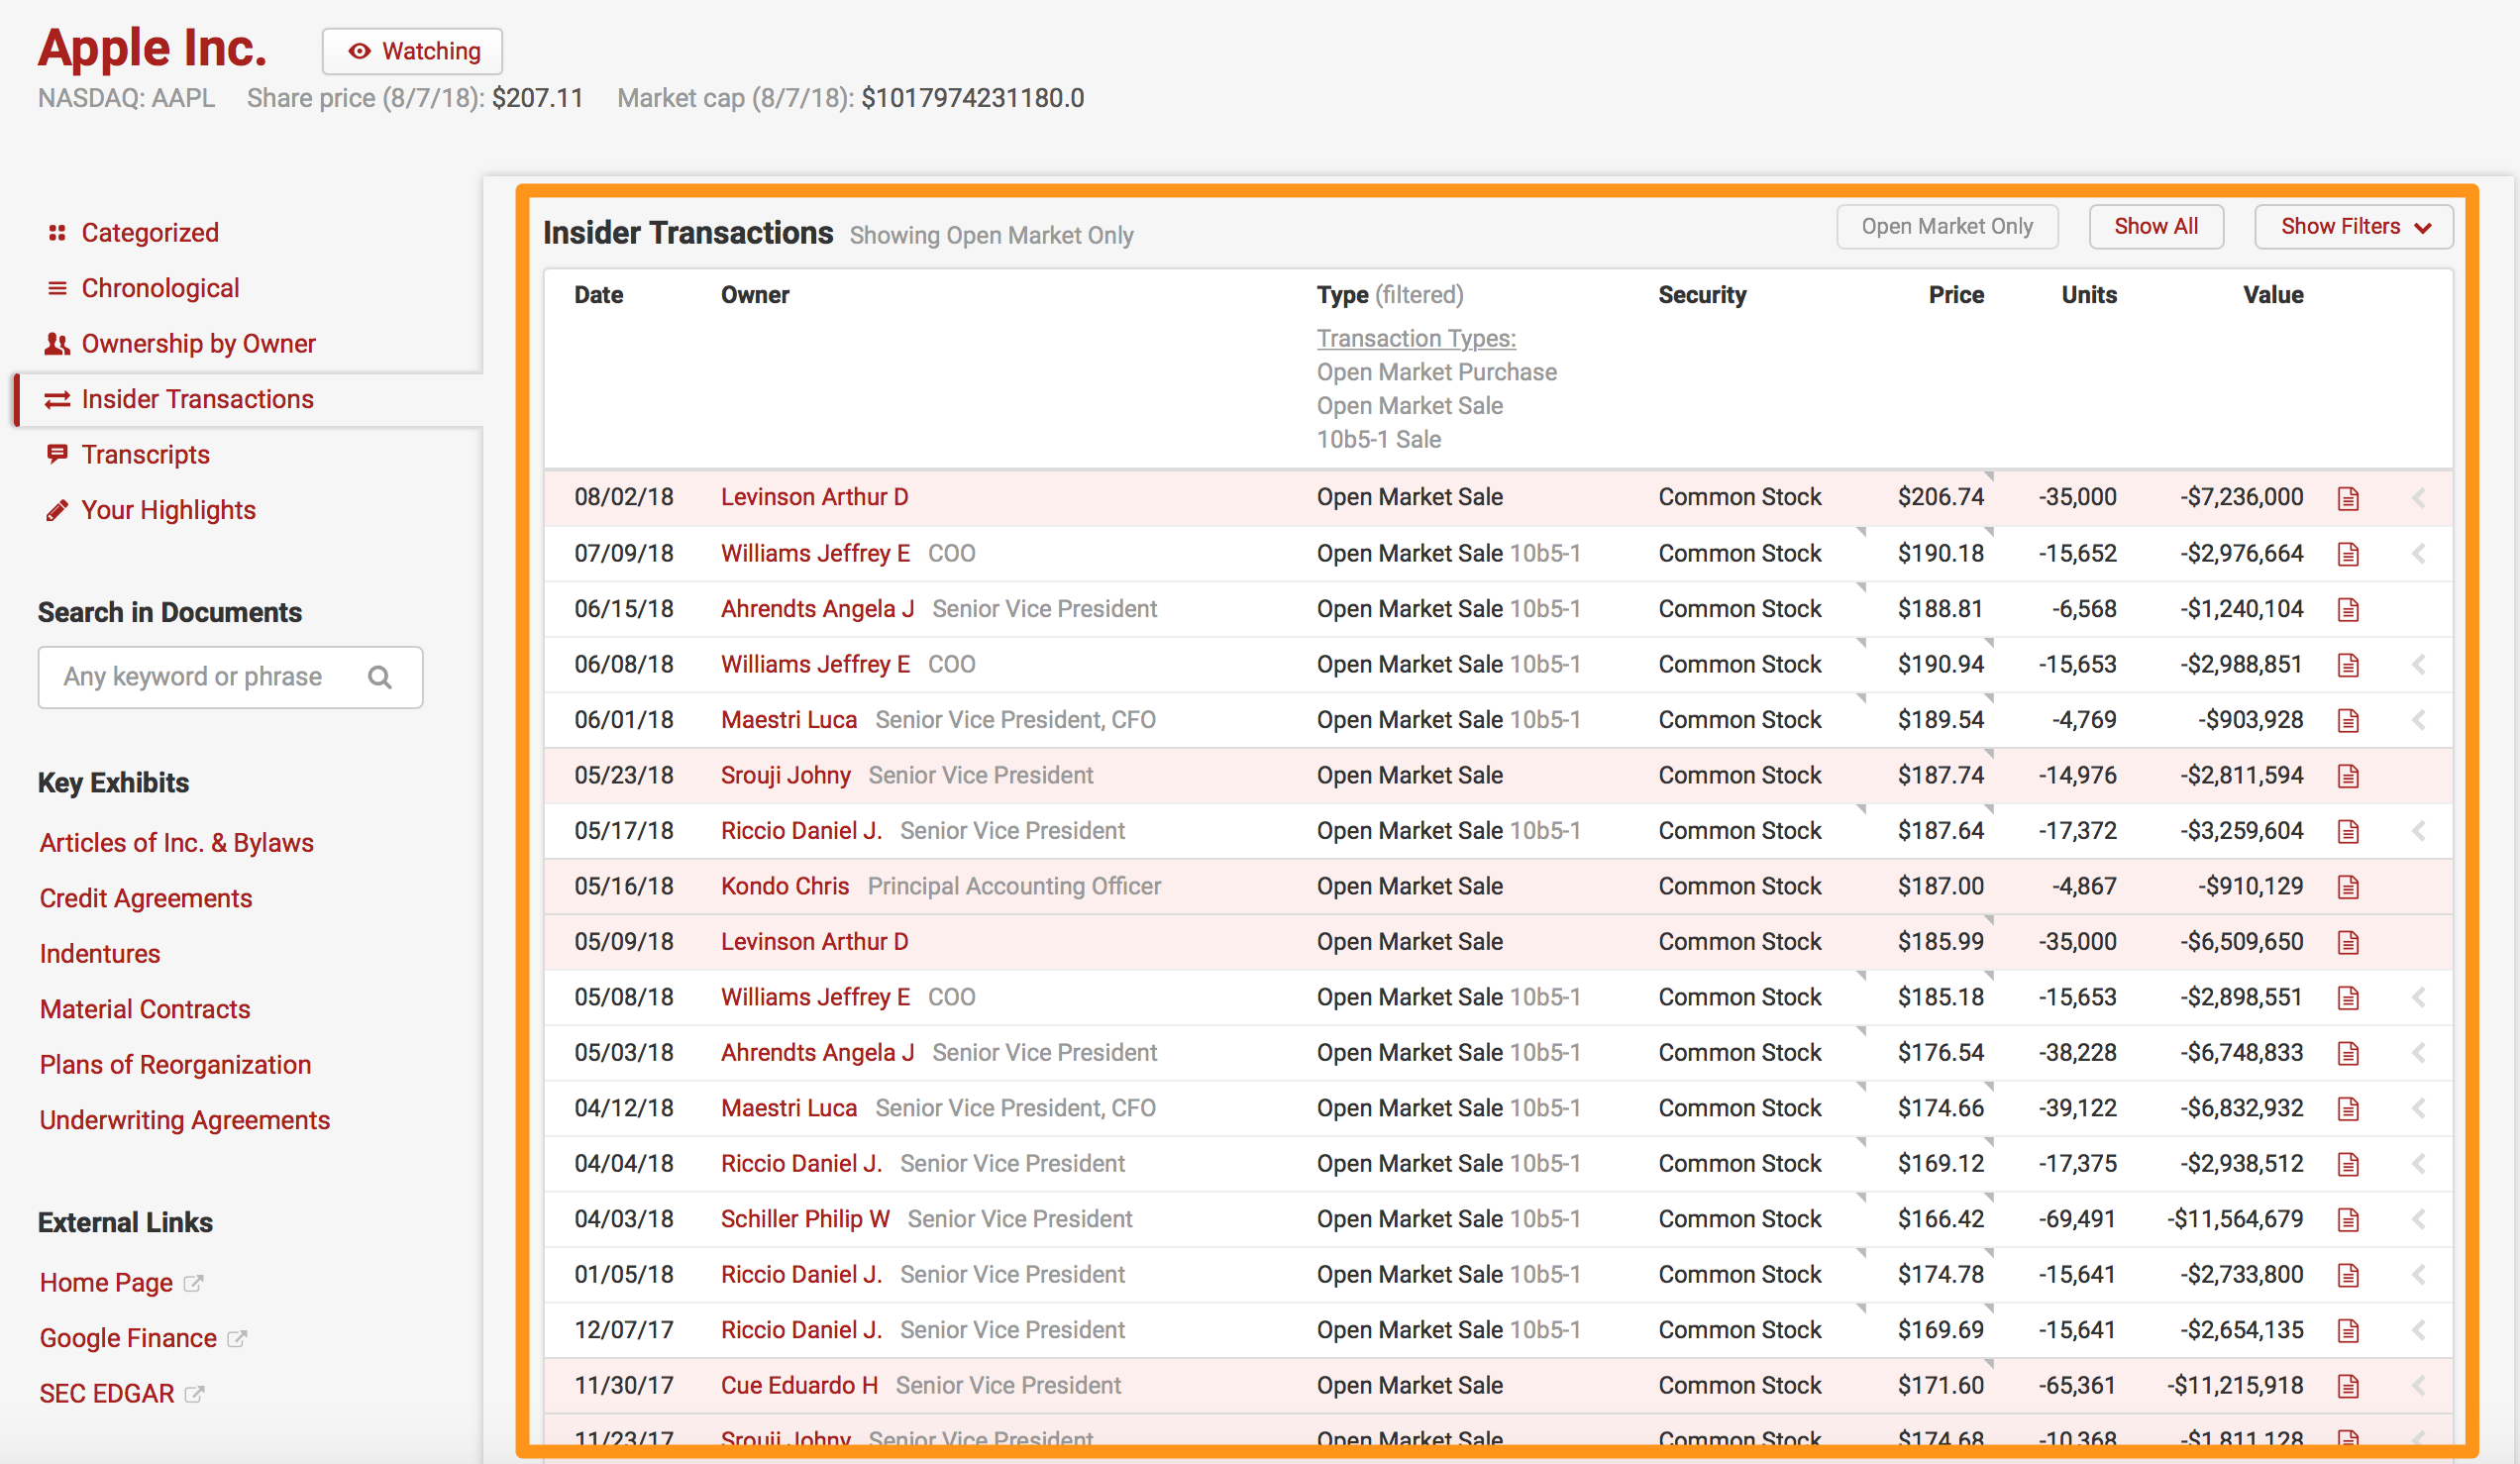Expand the 07/09/18 Williams Jeffrey row chevron

tap(2418, 554)
